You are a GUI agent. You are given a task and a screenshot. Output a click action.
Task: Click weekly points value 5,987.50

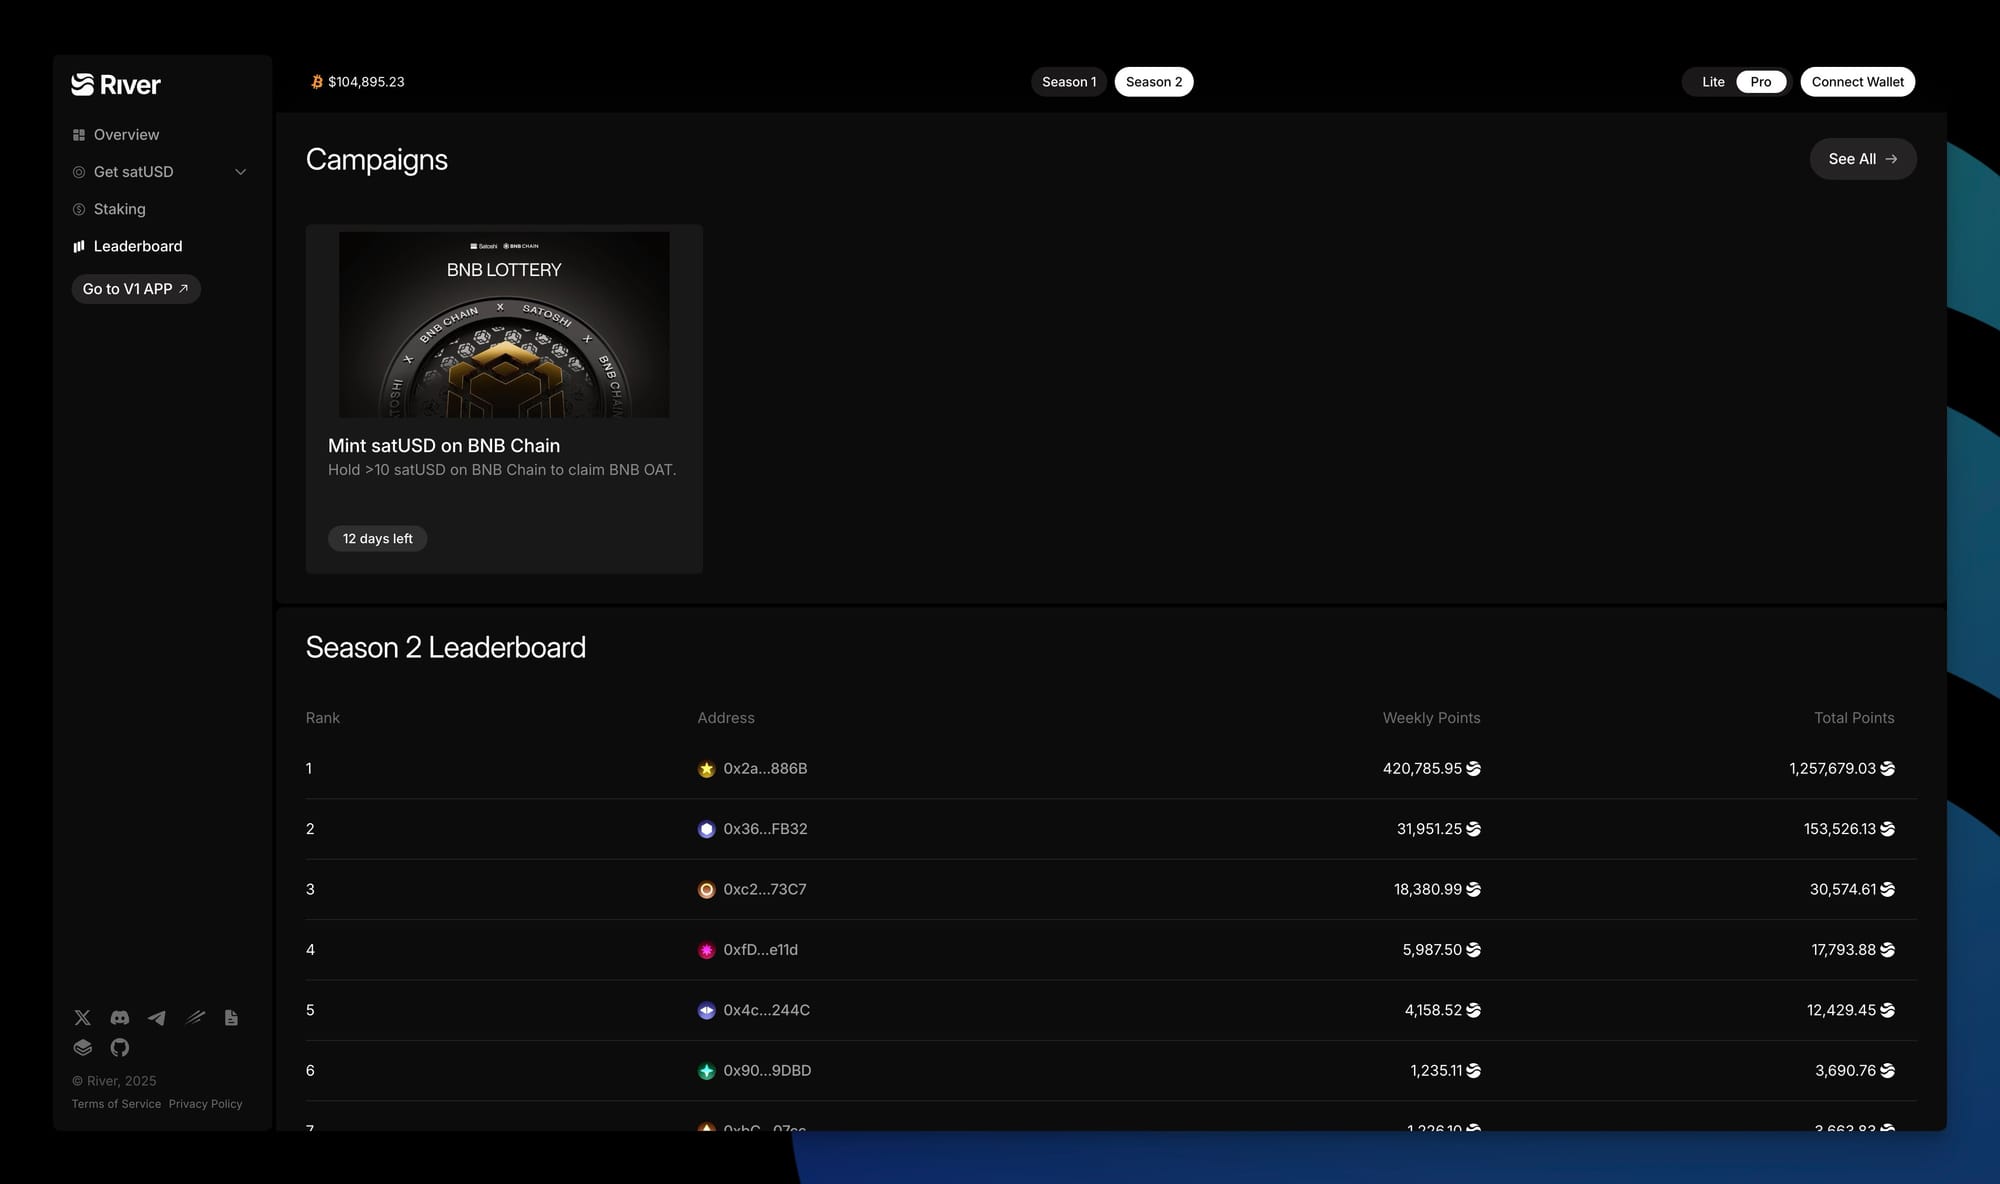tap(1432, 950)
